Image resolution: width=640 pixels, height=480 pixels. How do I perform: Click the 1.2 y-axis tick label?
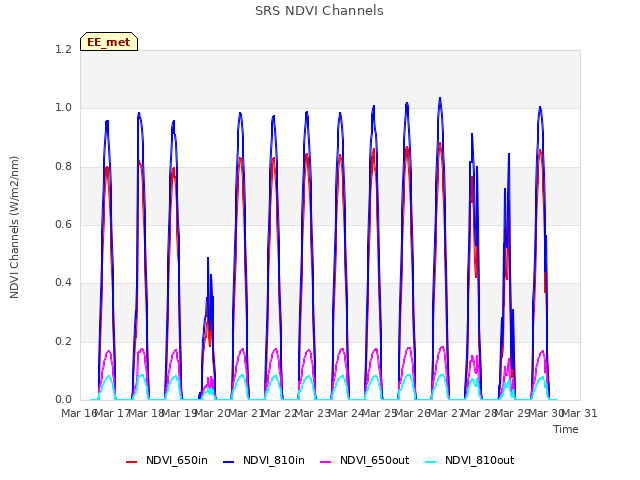63,49
